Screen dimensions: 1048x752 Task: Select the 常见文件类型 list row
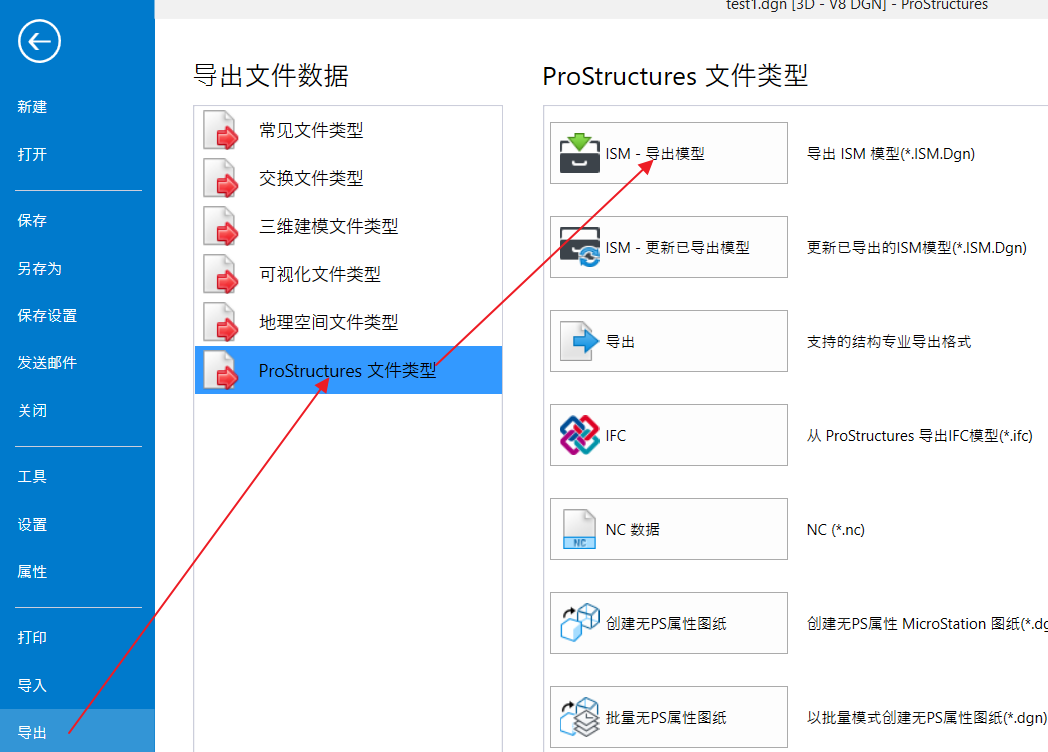348,130
